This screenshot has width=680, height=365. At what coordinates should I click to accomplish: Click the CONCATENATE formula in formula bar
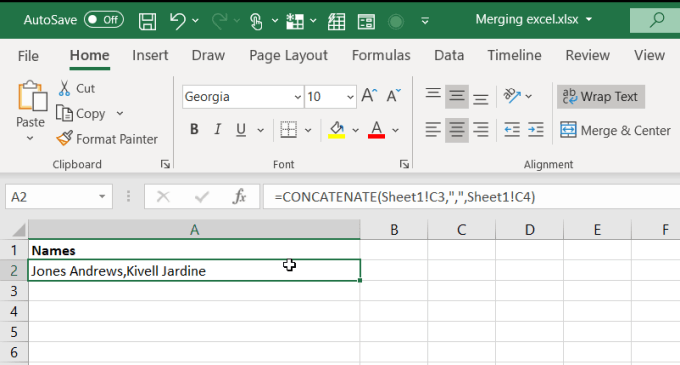click(405, 197)
